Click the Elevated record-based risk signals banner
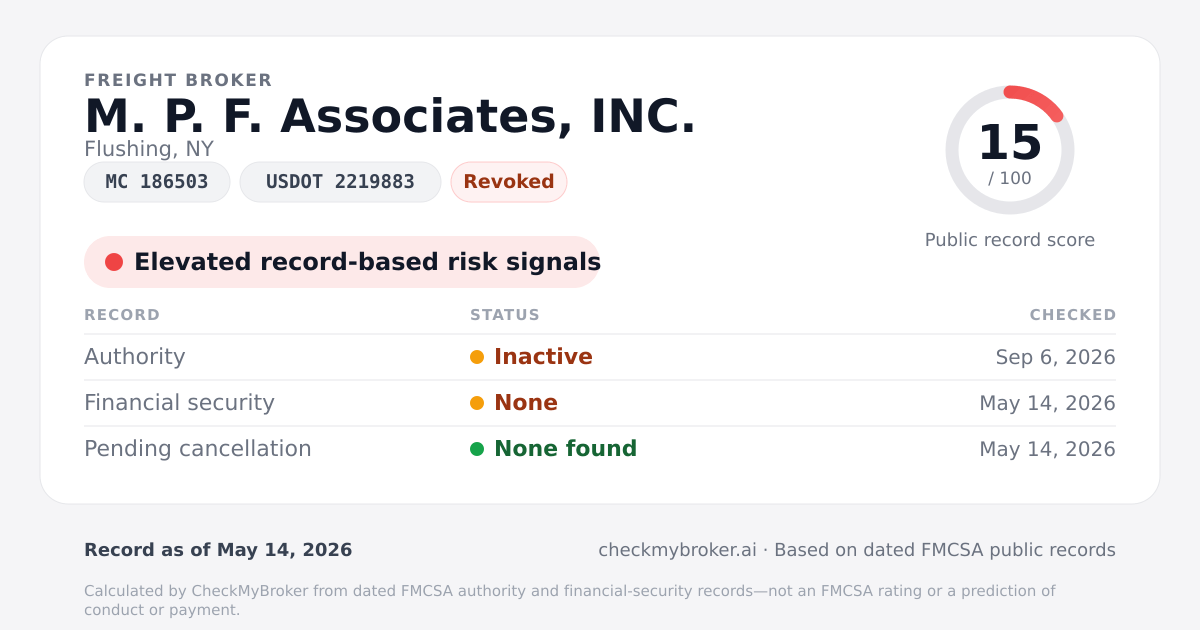Image resolution: width=1200 pixels, height=630 pixels. 342,262
